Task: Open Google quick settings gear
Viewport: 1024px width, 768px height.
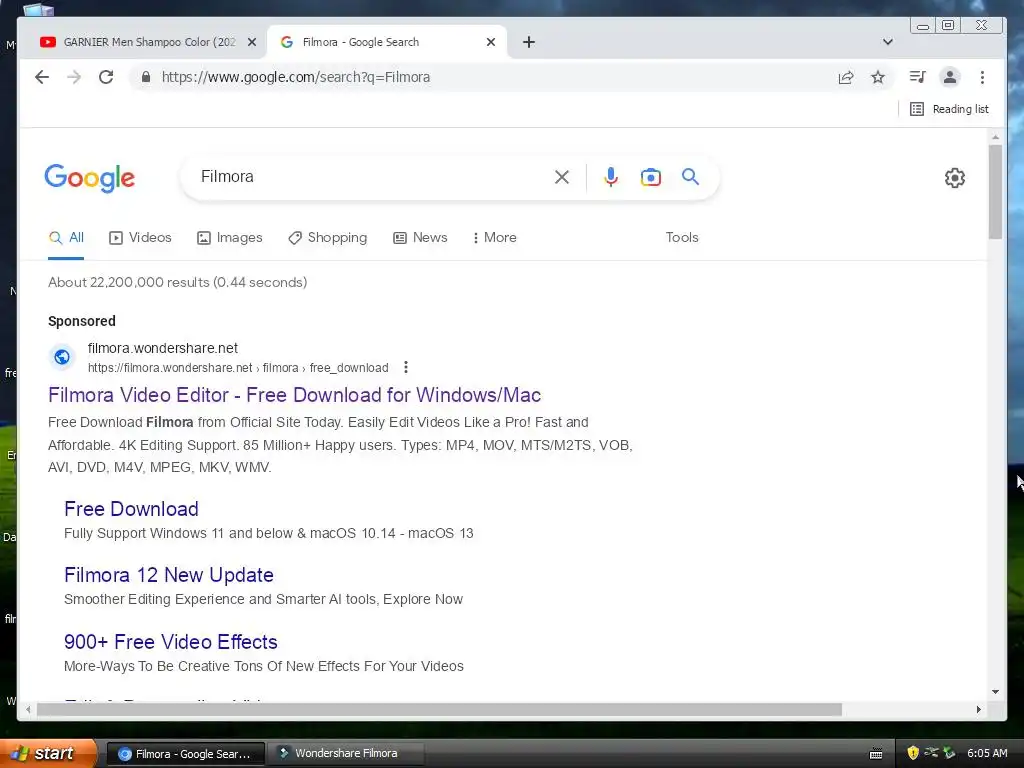Action: 955,178
